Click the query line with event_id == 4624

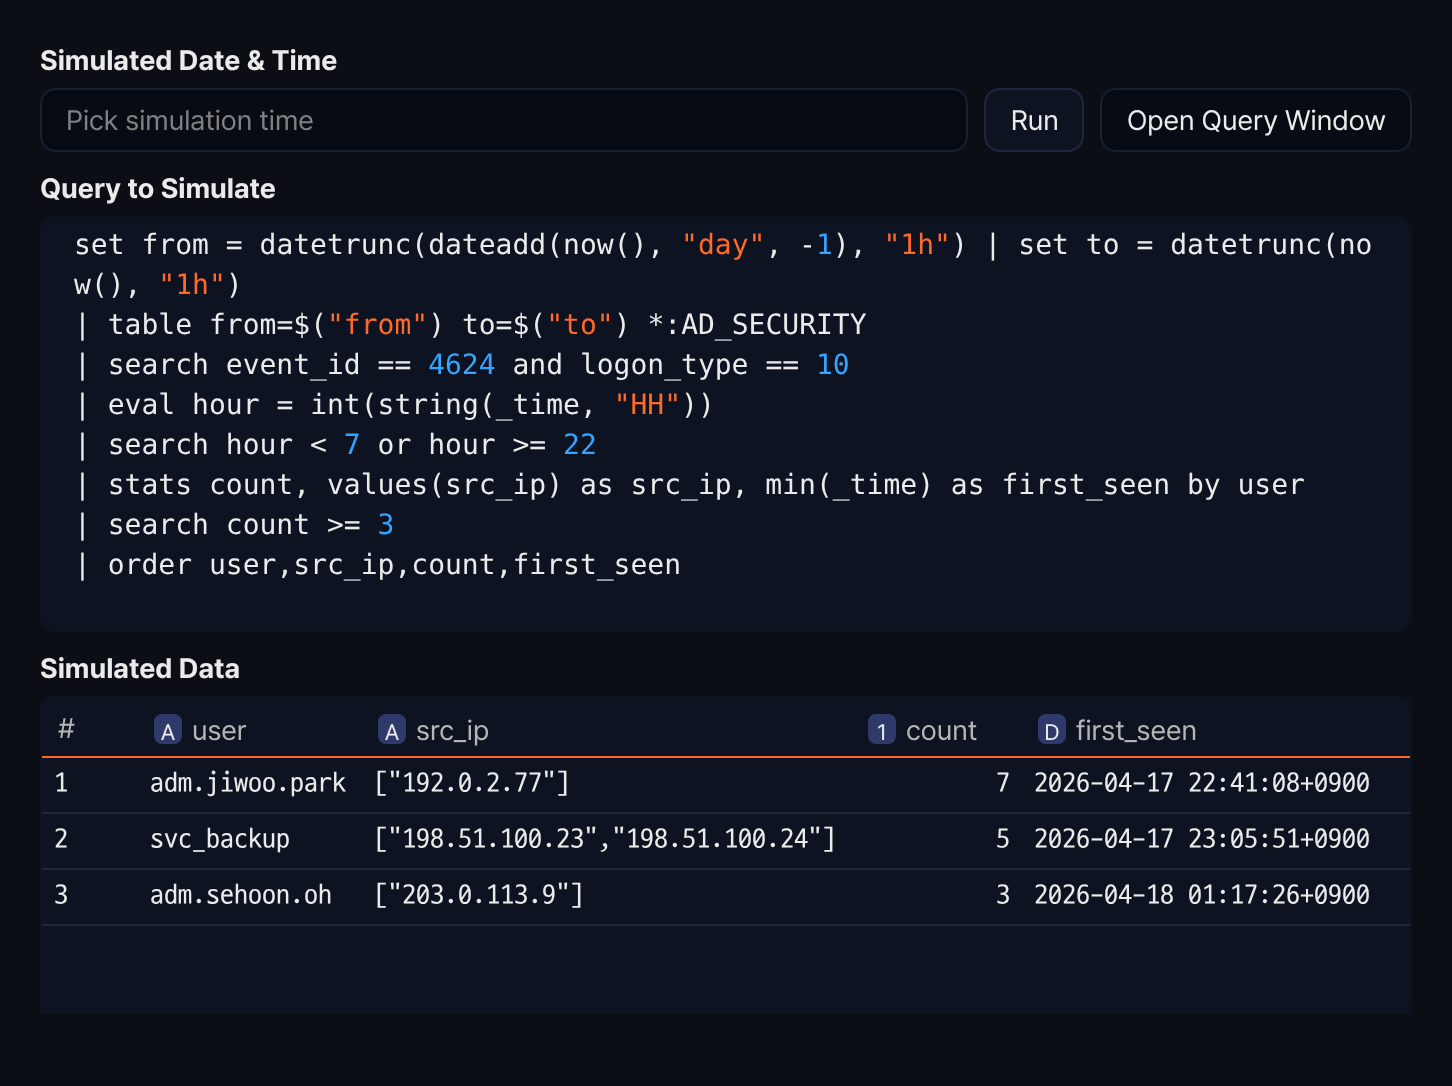coord(462,365)
